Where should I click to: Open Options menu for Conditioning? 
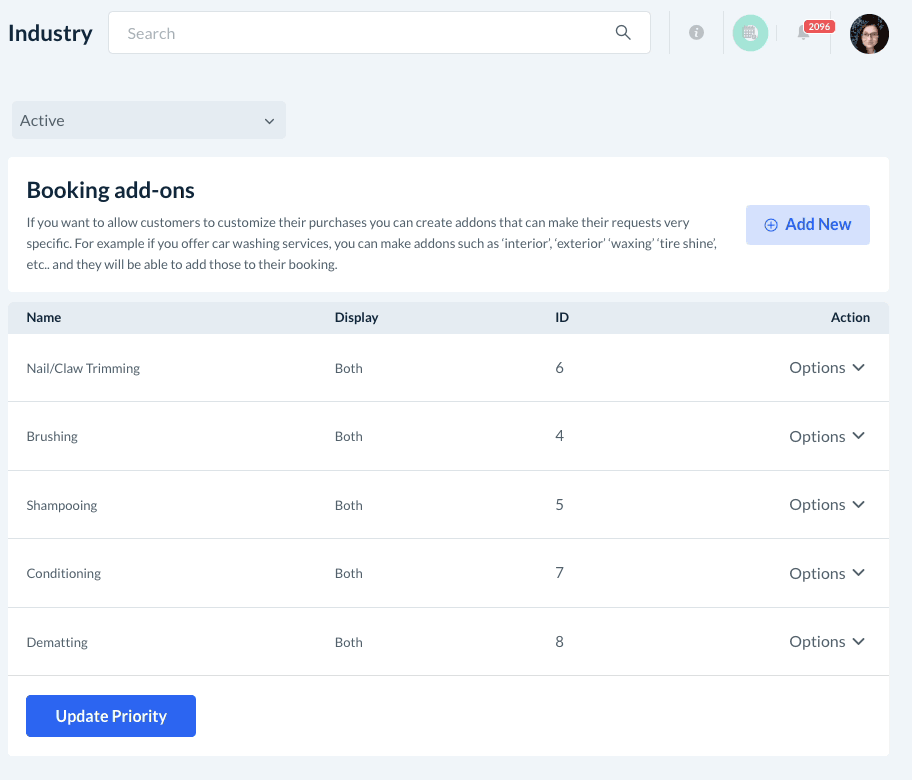826,574
